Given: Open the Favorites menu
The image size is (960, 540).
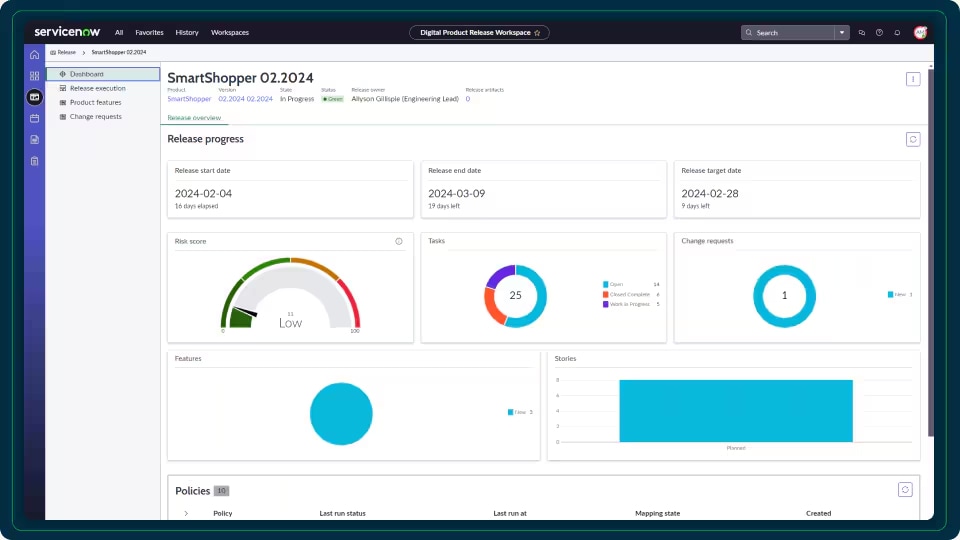Looking at the screenshot, I should (149, 32).
